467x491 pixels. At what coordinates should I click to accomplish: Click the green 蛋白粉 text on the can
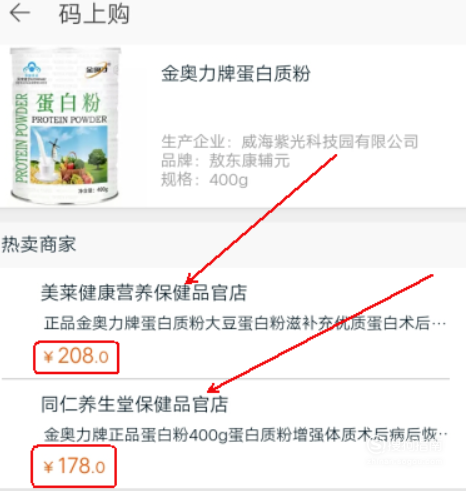[x=68, y=103]
